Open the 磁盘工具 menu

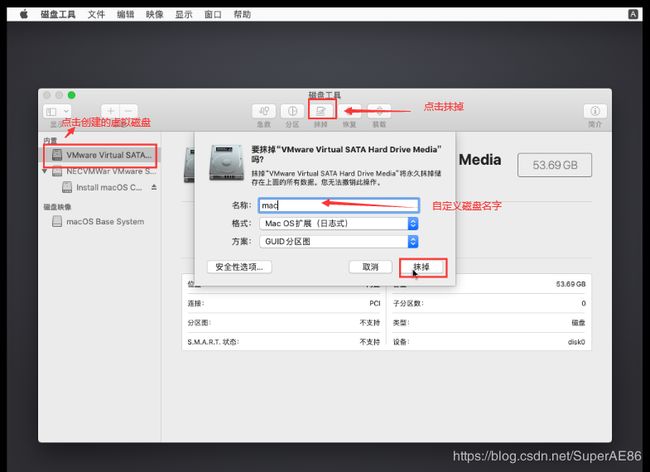[58, 15]
